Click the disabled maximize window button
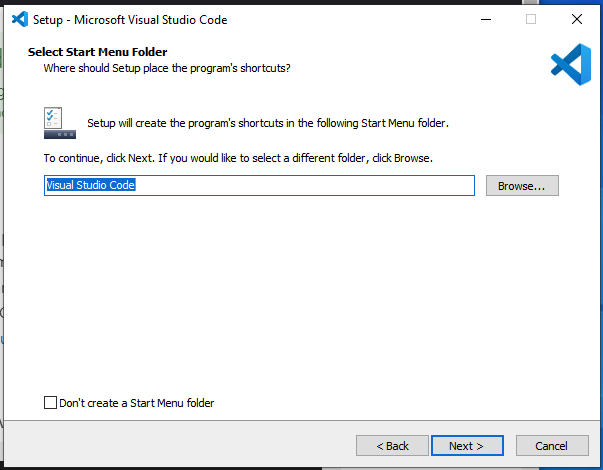The width and height of the screenshot is (603, 470). 531,19
